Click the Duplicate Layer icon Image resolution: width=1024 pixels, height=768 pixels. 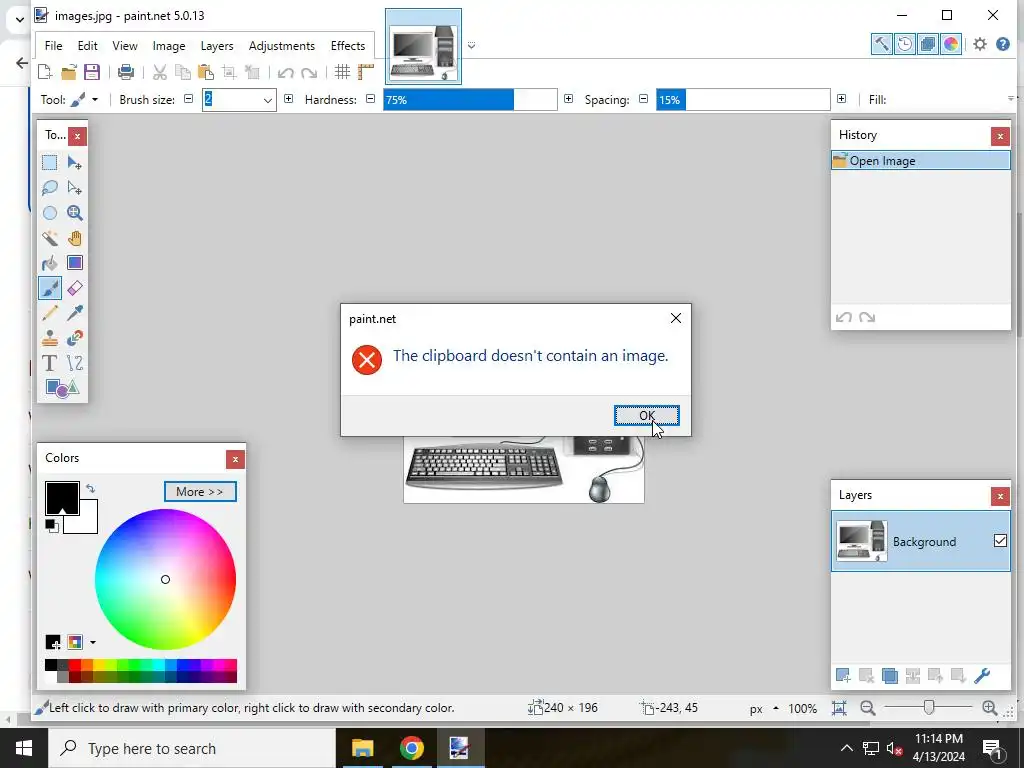[x=889, y=676]
